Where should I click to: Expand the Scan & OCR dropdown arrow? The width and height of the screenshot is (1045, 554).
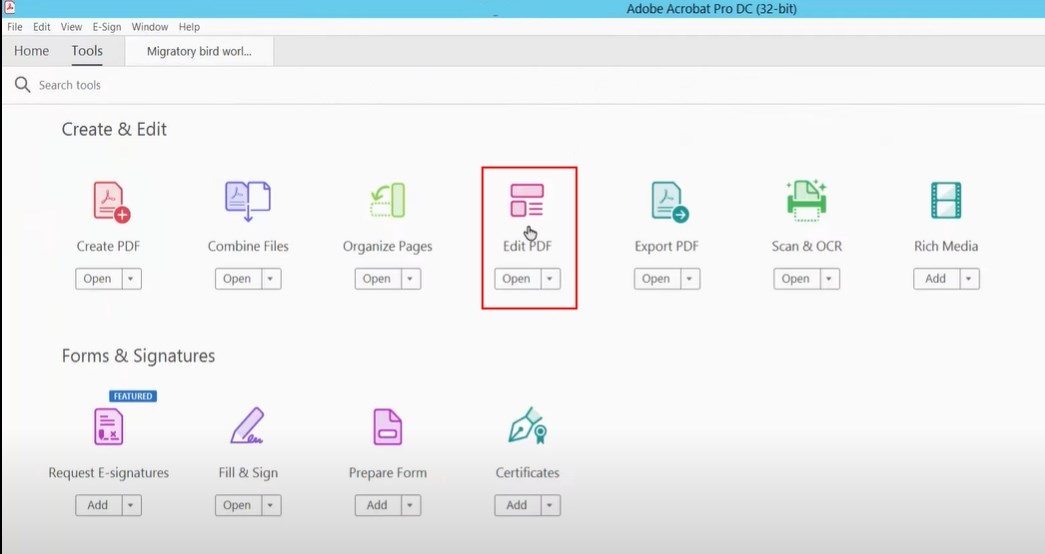829,279
